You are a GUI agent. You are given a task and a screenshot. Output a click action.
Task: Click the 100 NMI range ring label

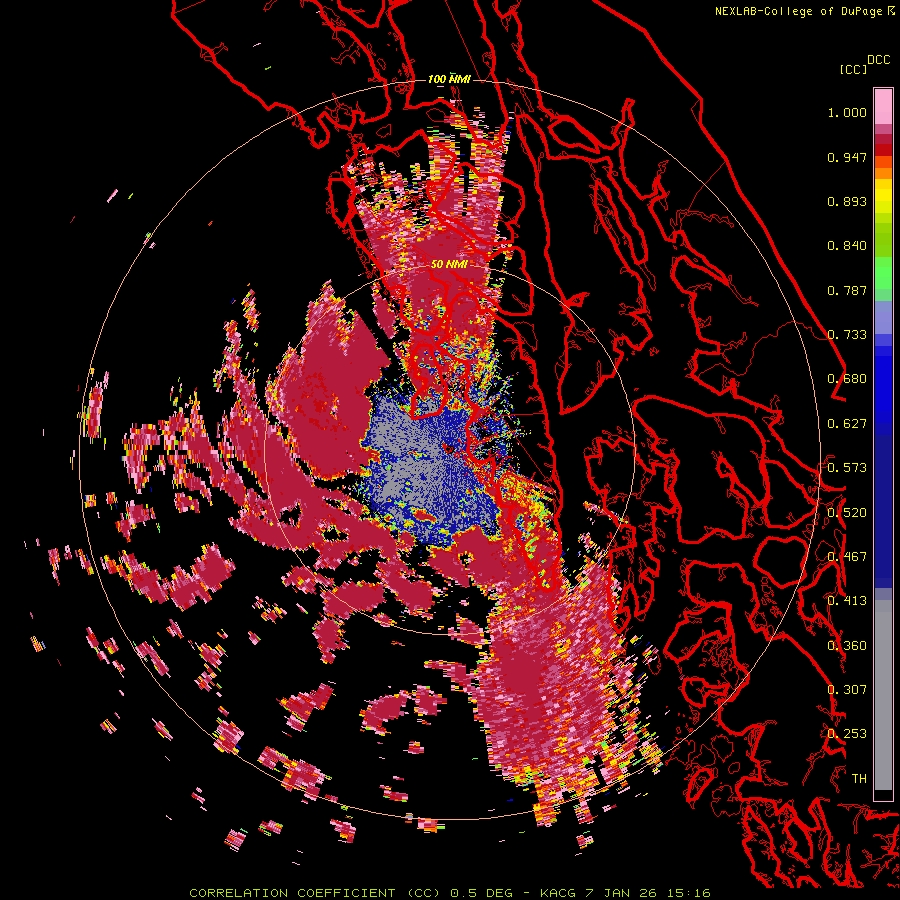pos(449,79)
